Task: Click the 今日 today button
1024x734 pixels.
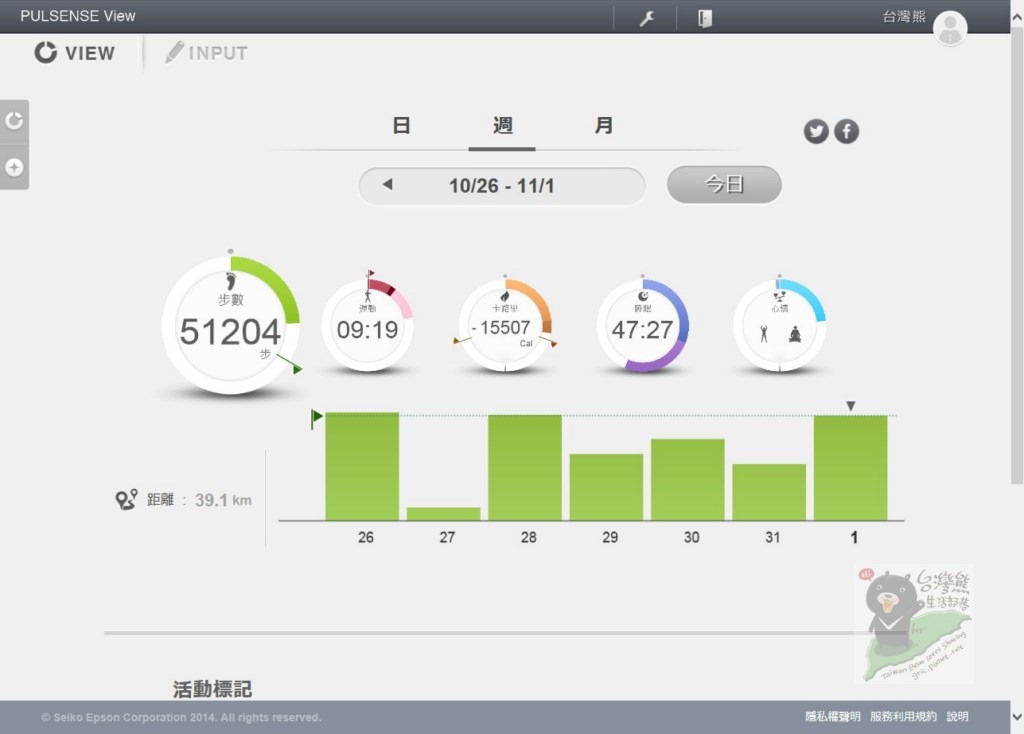Action: 724,184
